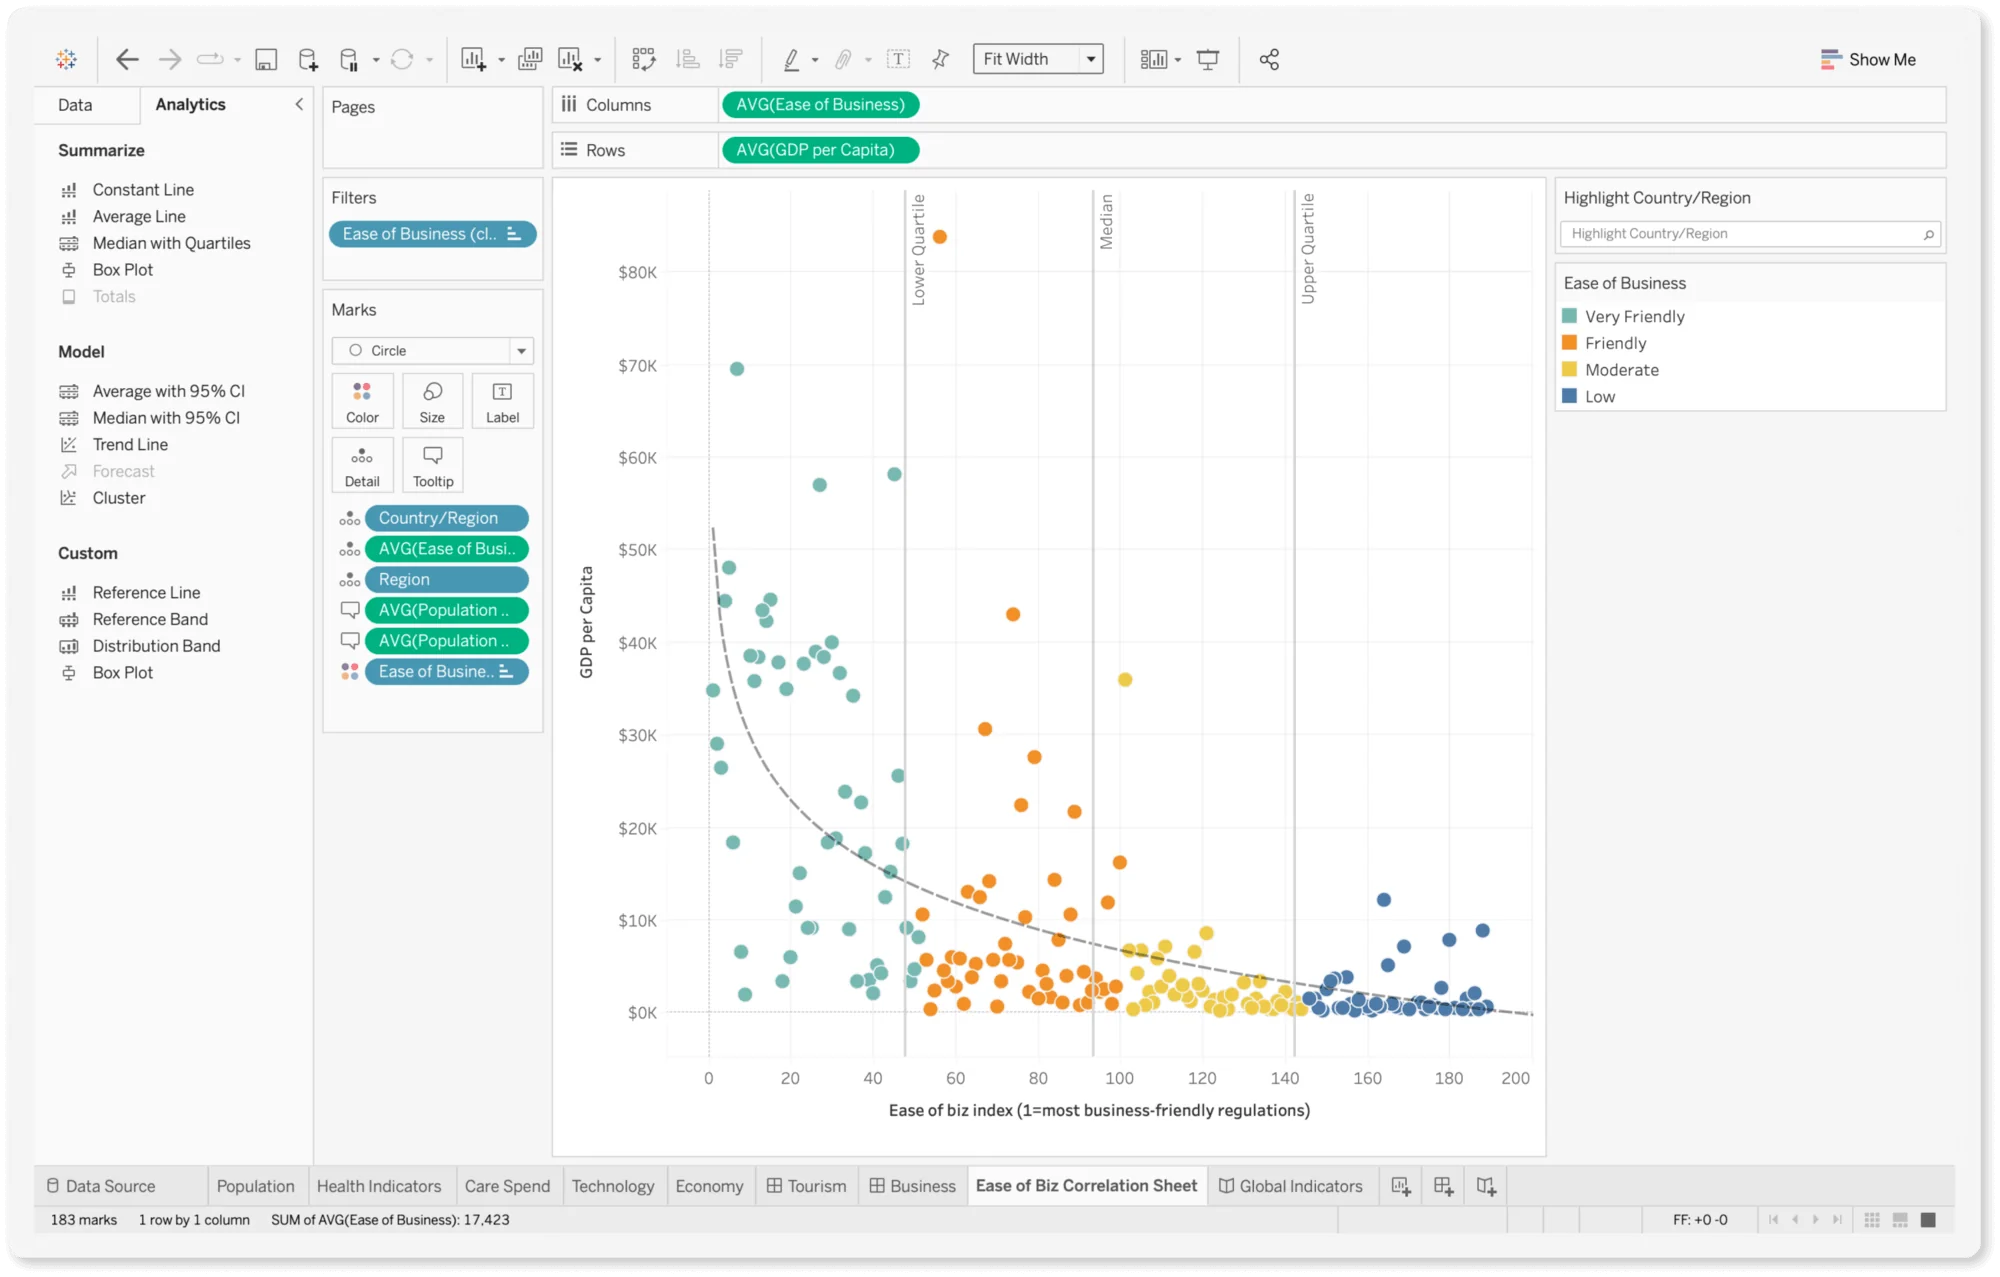Open the Reference Line custom tool

click(146, 592)
